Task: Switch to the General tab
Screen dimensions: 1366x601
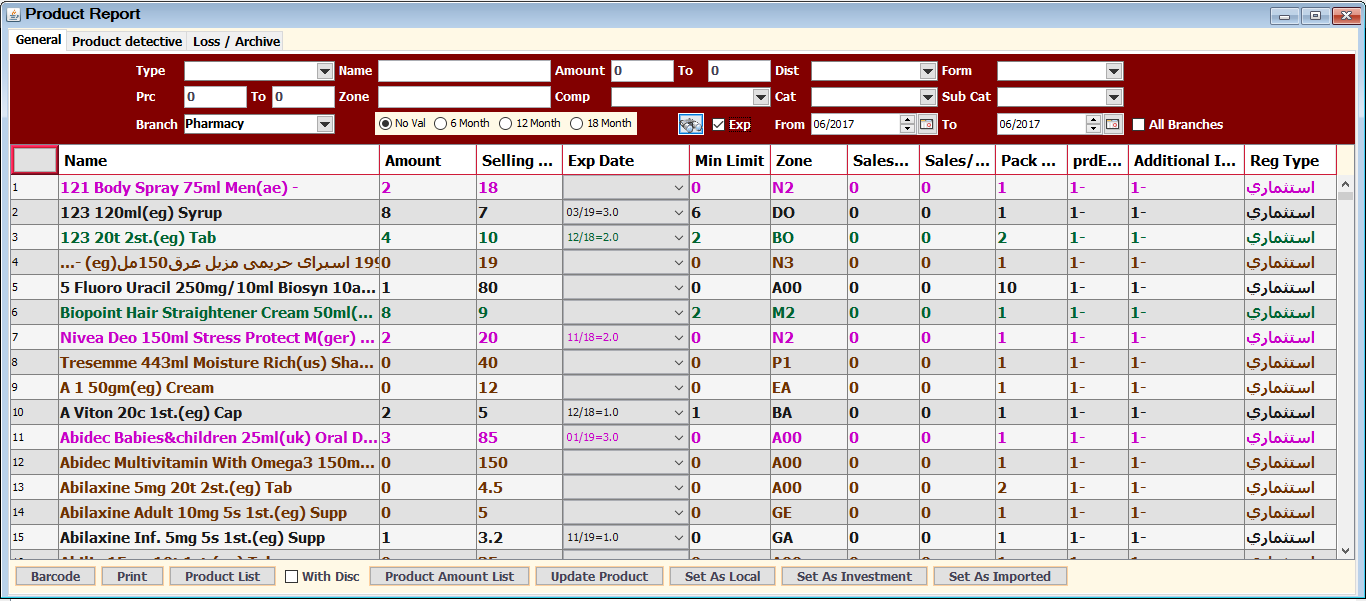Action: tap(39, 40)
